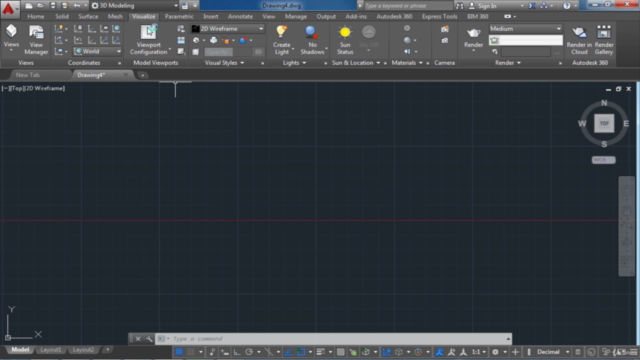
Task: Toggle the plus annotation monitor in status bar
Action: pos(515,352)
